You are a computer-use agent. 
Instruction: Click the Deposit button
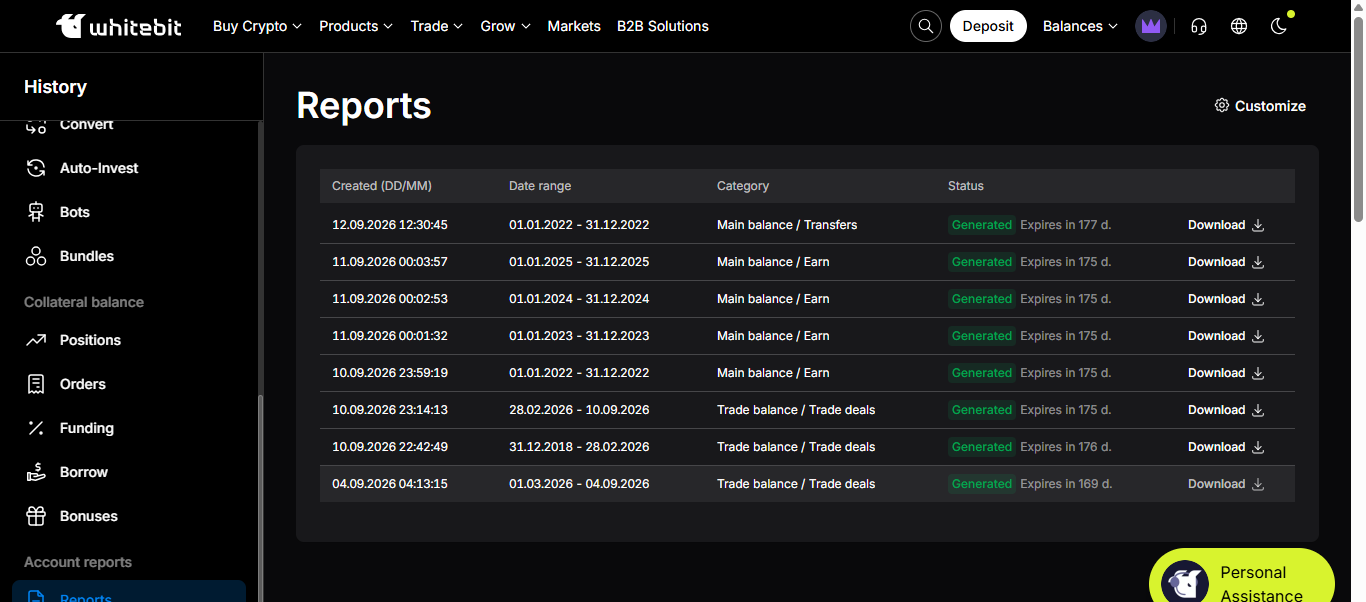[x=988, y=26]
